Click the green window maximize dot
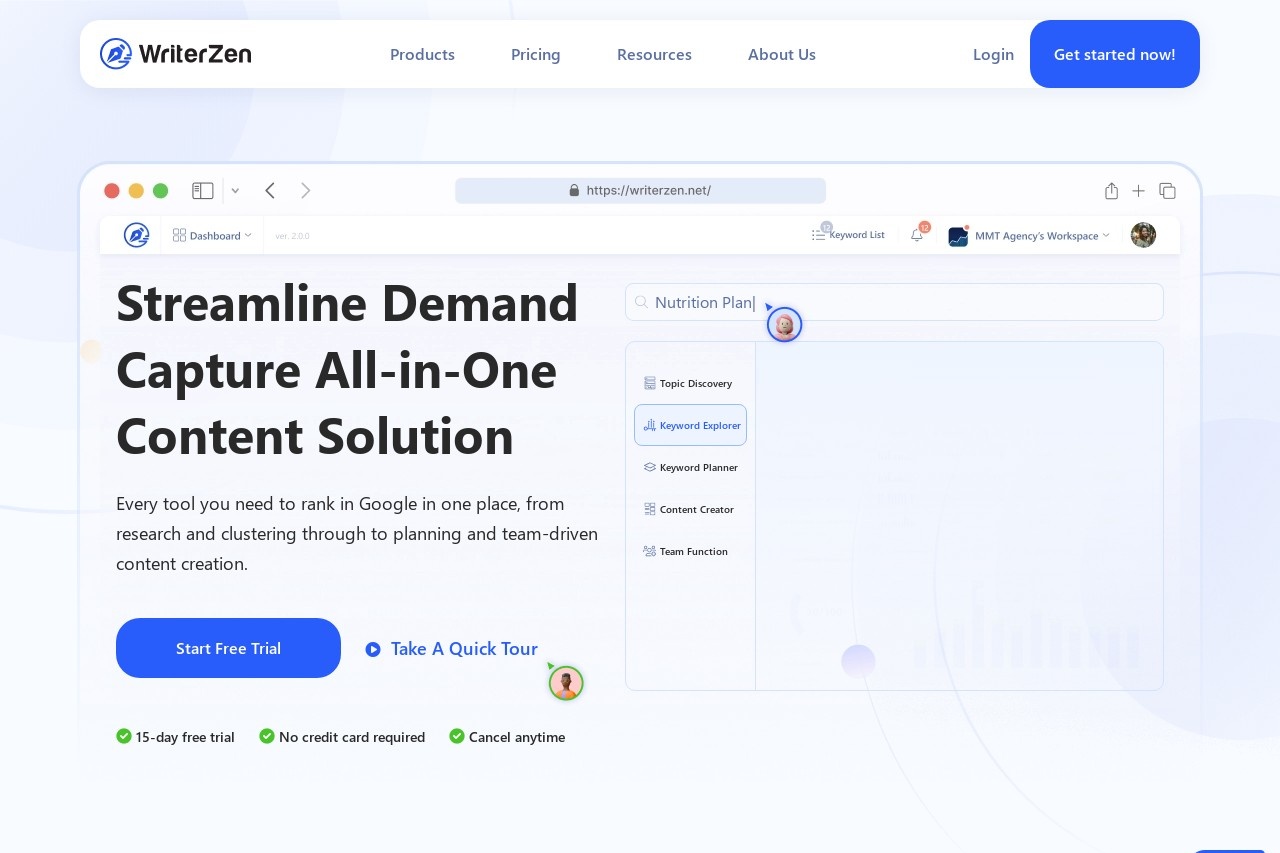The image size is (1280, 853). coord(160,190)
